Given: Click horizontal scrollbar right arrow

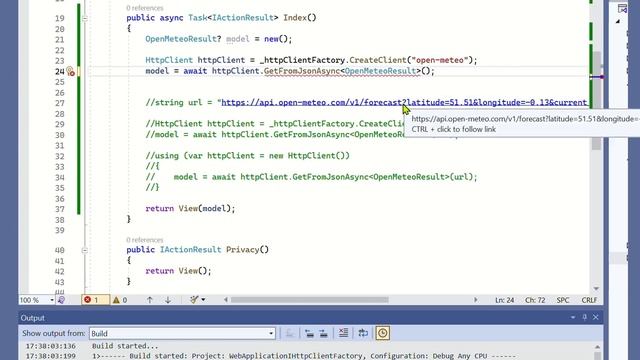Looking at the screenshot, I should [x=476, y=300].
